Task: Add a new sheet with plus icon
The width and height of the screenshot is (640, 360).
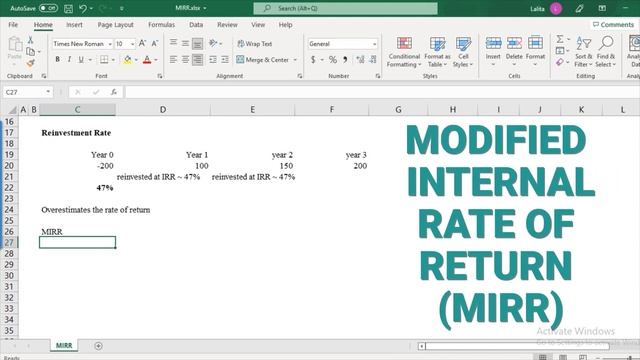Action: pyautogui.click(x=98, y=346)
